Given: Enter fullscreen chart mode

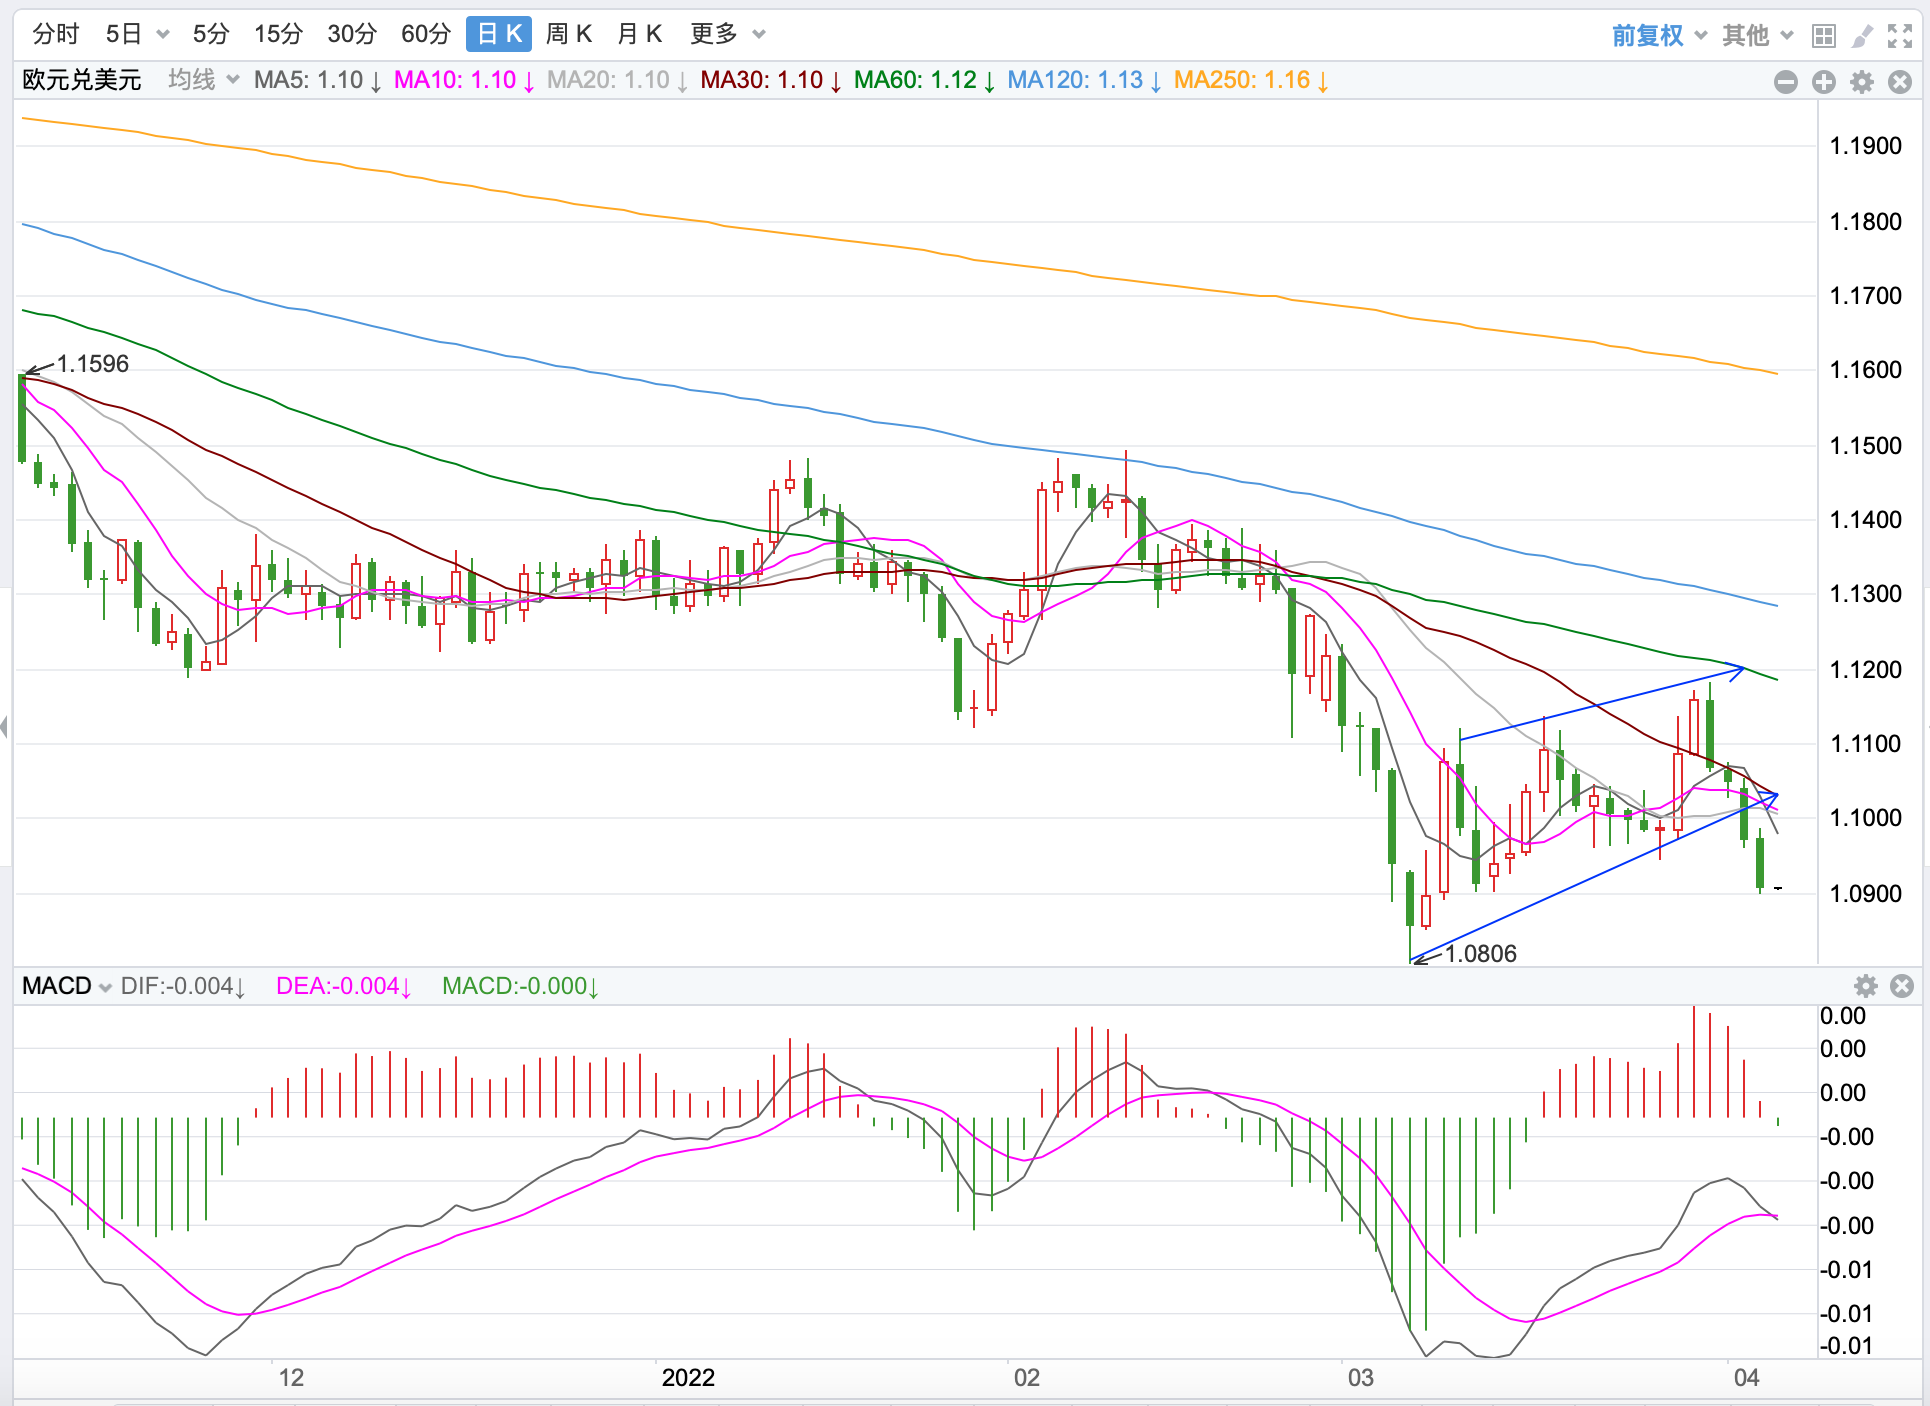Looking at the screenshot, I should [x=1899, y=36].
